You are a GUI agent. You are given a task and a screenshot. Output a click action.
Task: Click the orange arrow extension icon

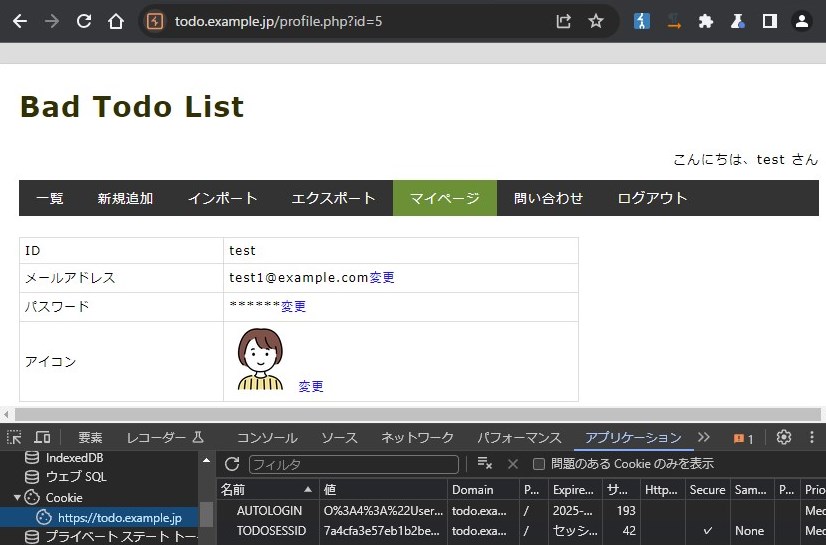pos(674,22)
